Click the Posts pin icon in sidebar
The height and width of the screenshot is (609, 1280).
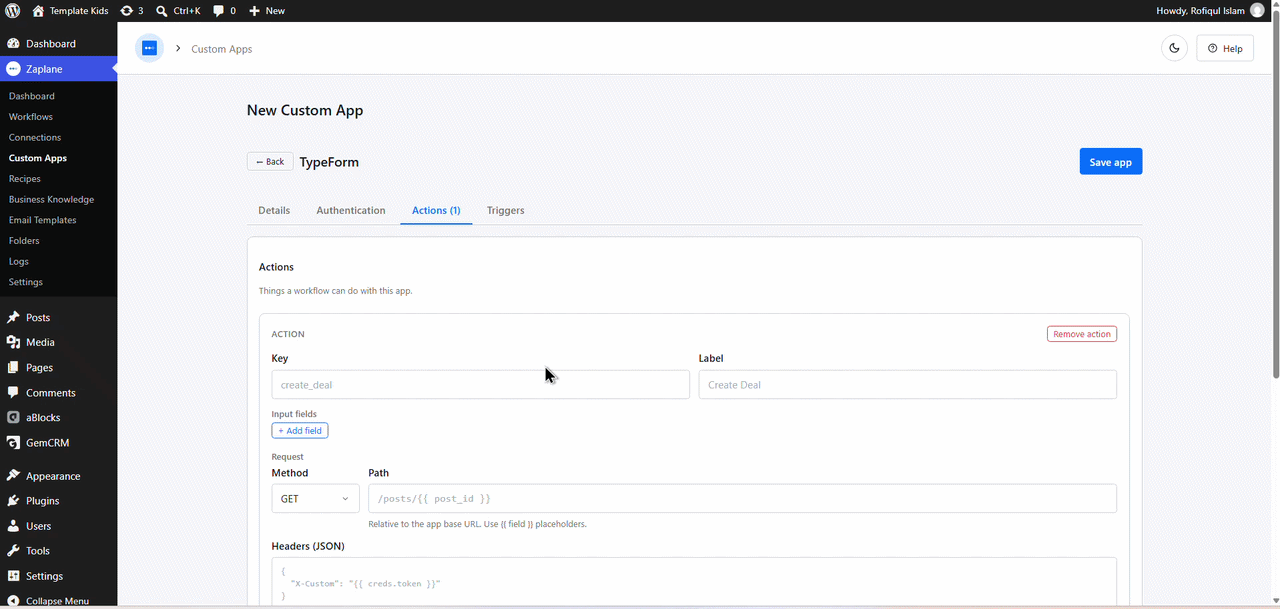[x=13, y=317]
